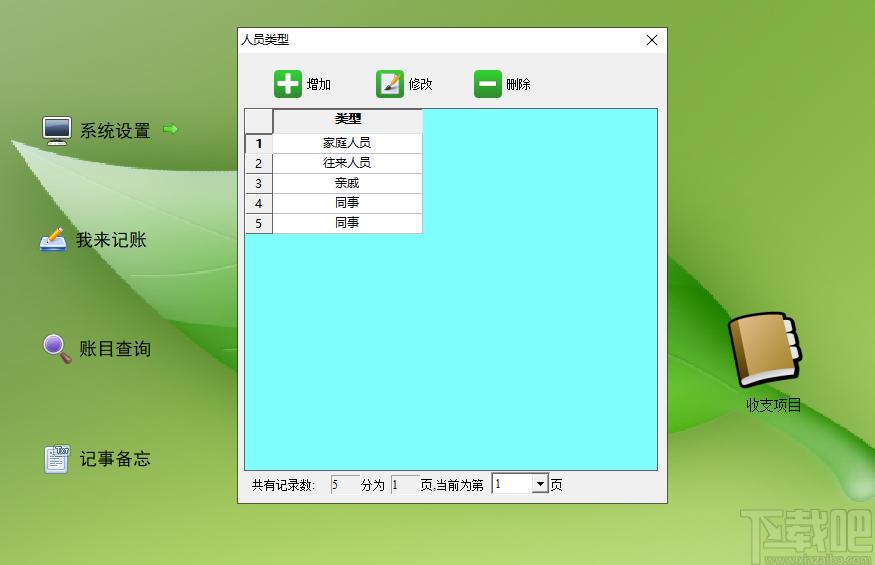Open the 账目查询 menu entry
Viewport: 875px width, 565px height.
pyautogui.click(x=115, y=349)
